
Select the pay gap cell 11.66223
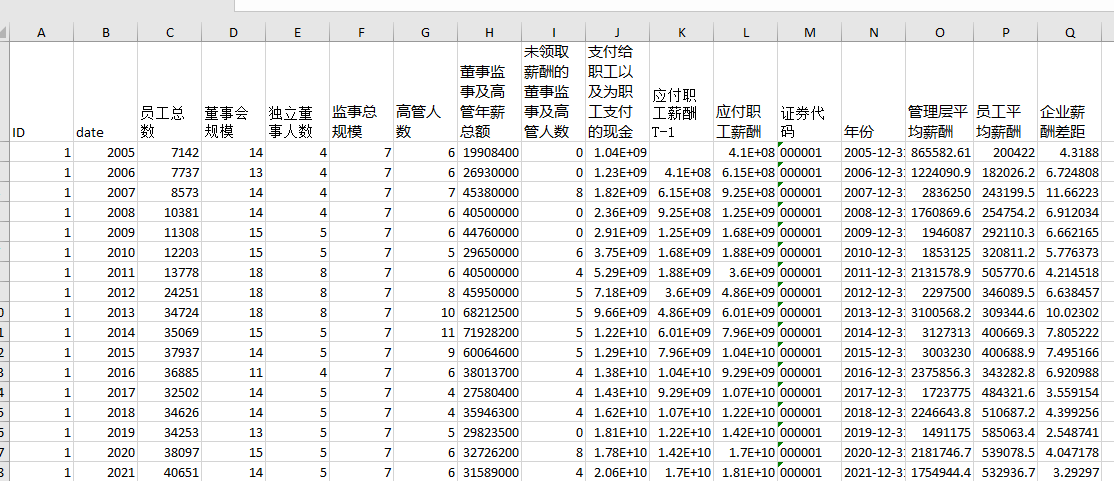click(1070, 192)
